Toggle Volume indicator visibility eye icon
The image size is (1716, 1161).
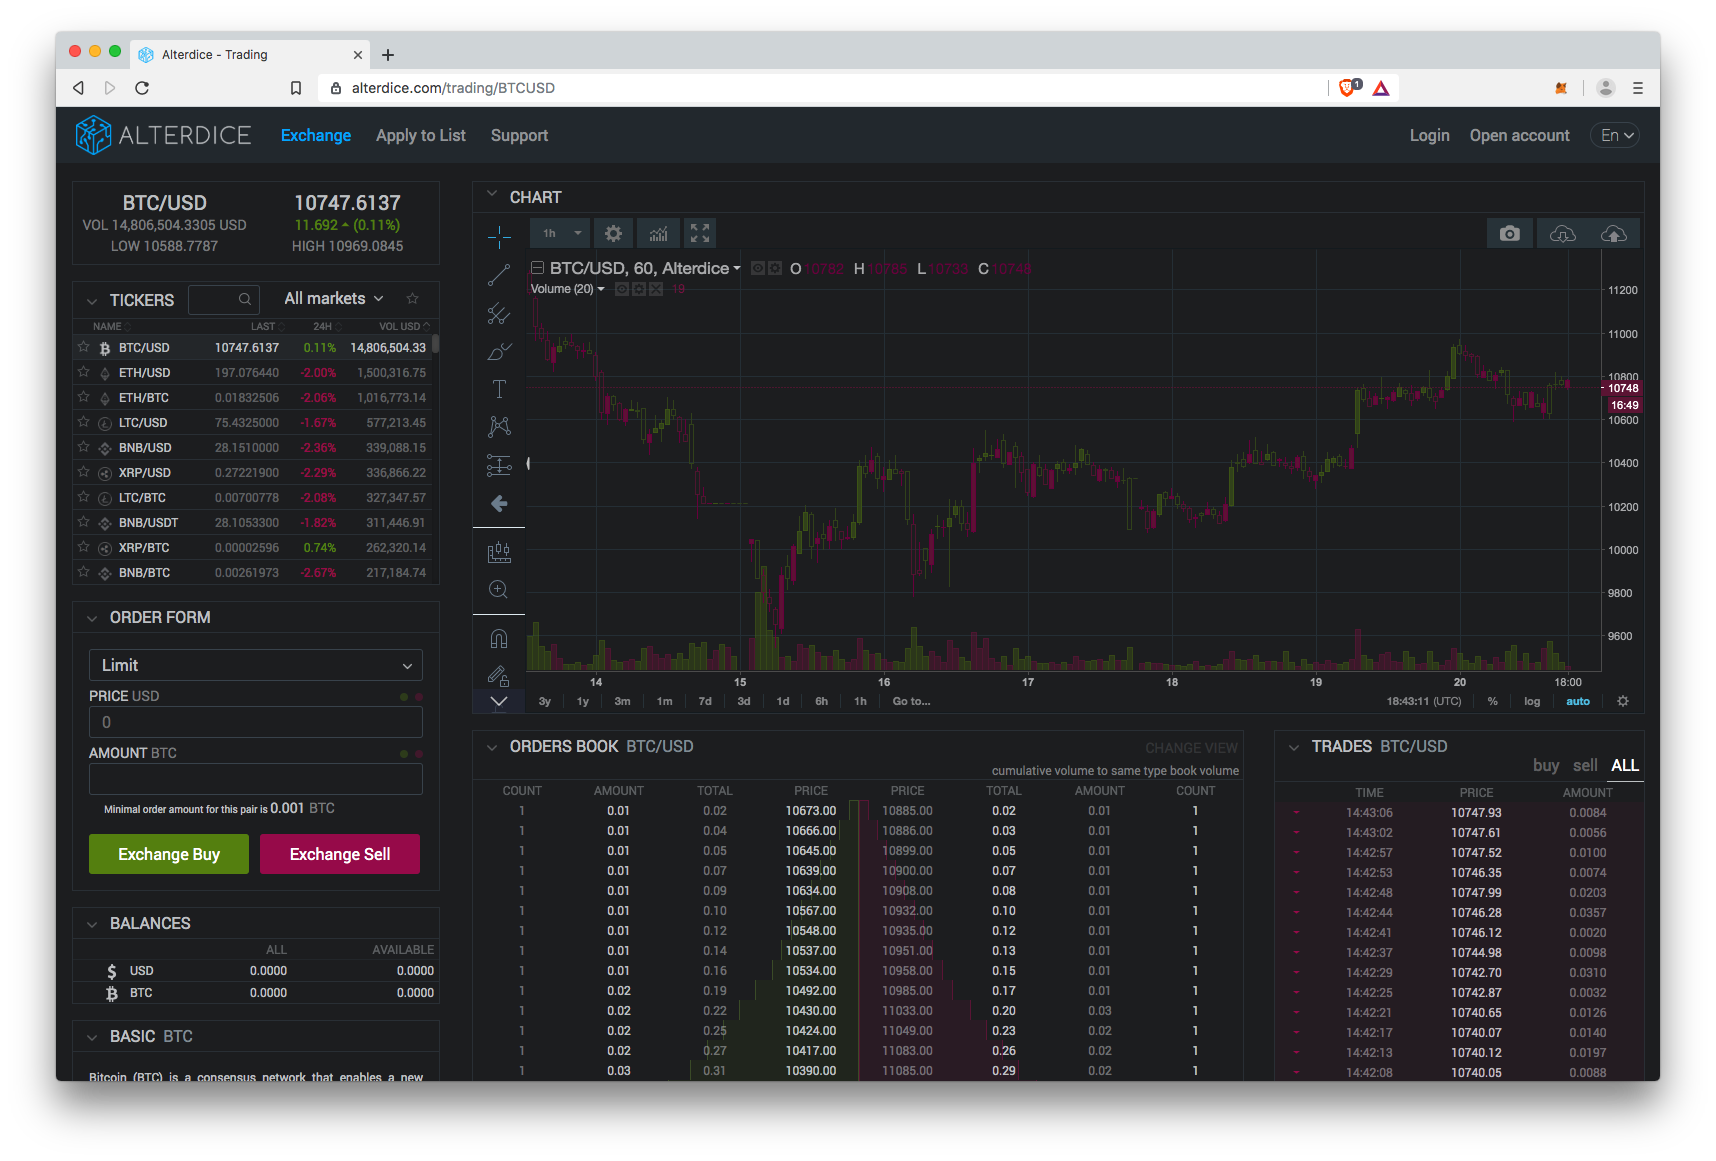click(x=622, y=289)
